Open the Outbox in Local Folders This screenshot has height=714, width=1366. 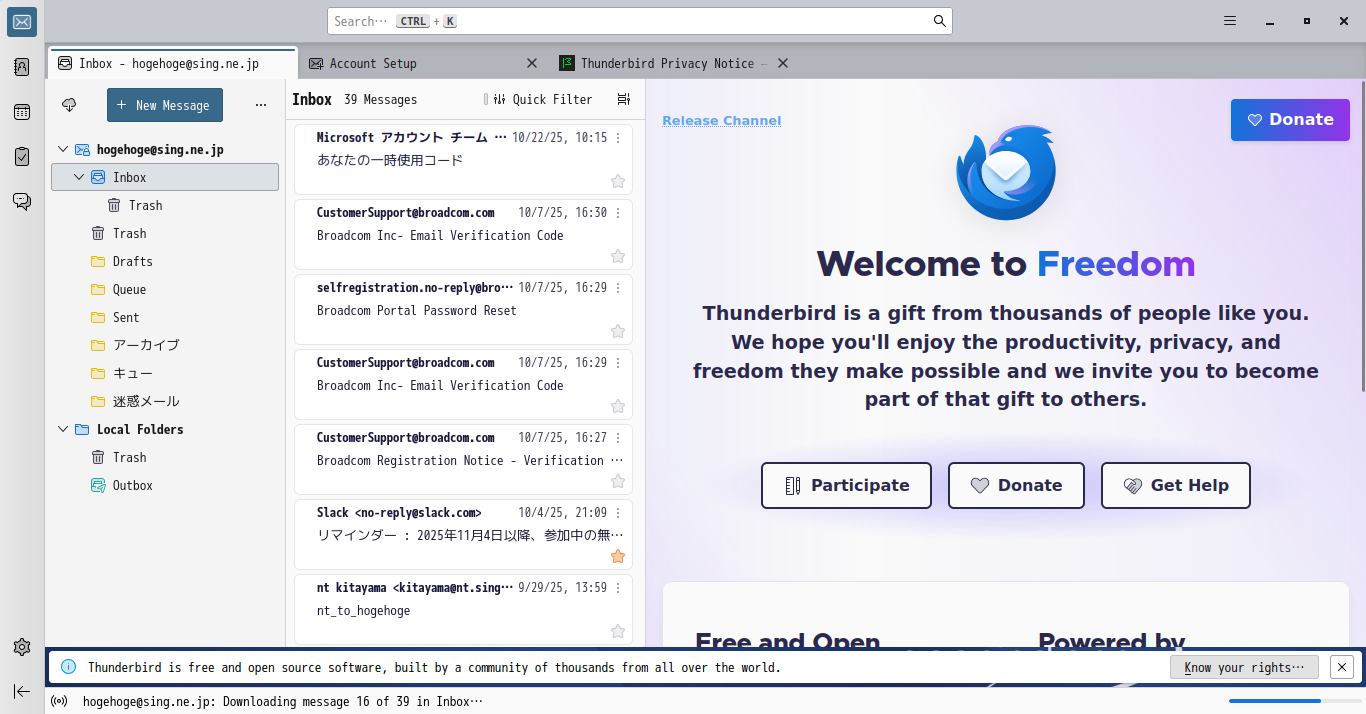coord(165,485)
